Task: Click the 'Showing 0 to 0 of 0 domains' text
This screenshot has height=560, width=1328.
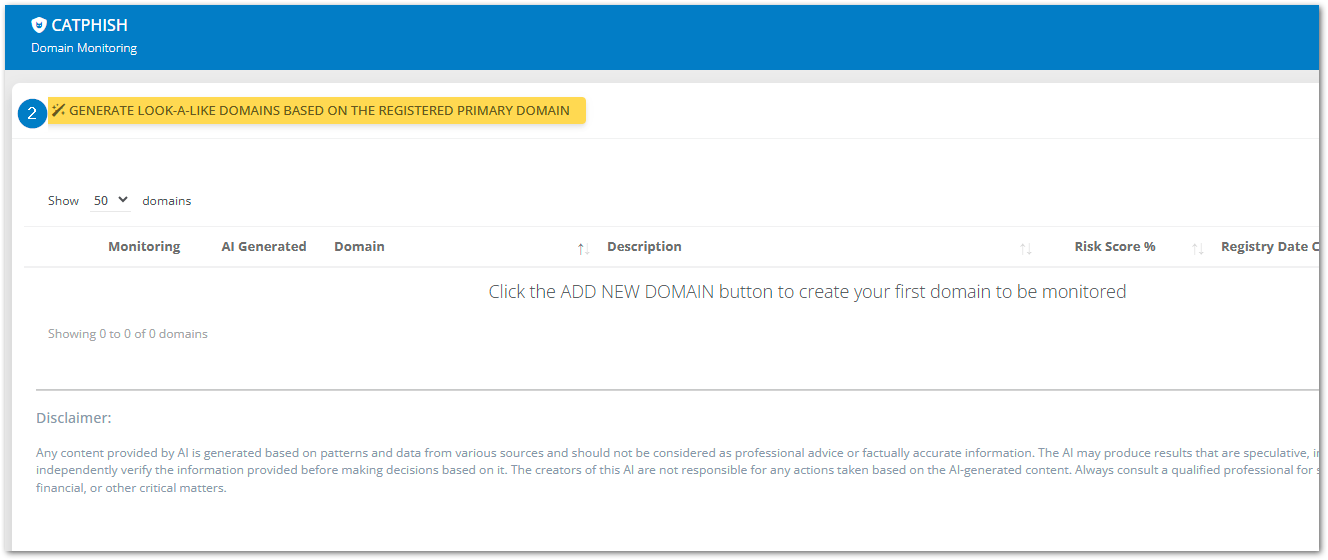Action: click(x=128, y=334)
